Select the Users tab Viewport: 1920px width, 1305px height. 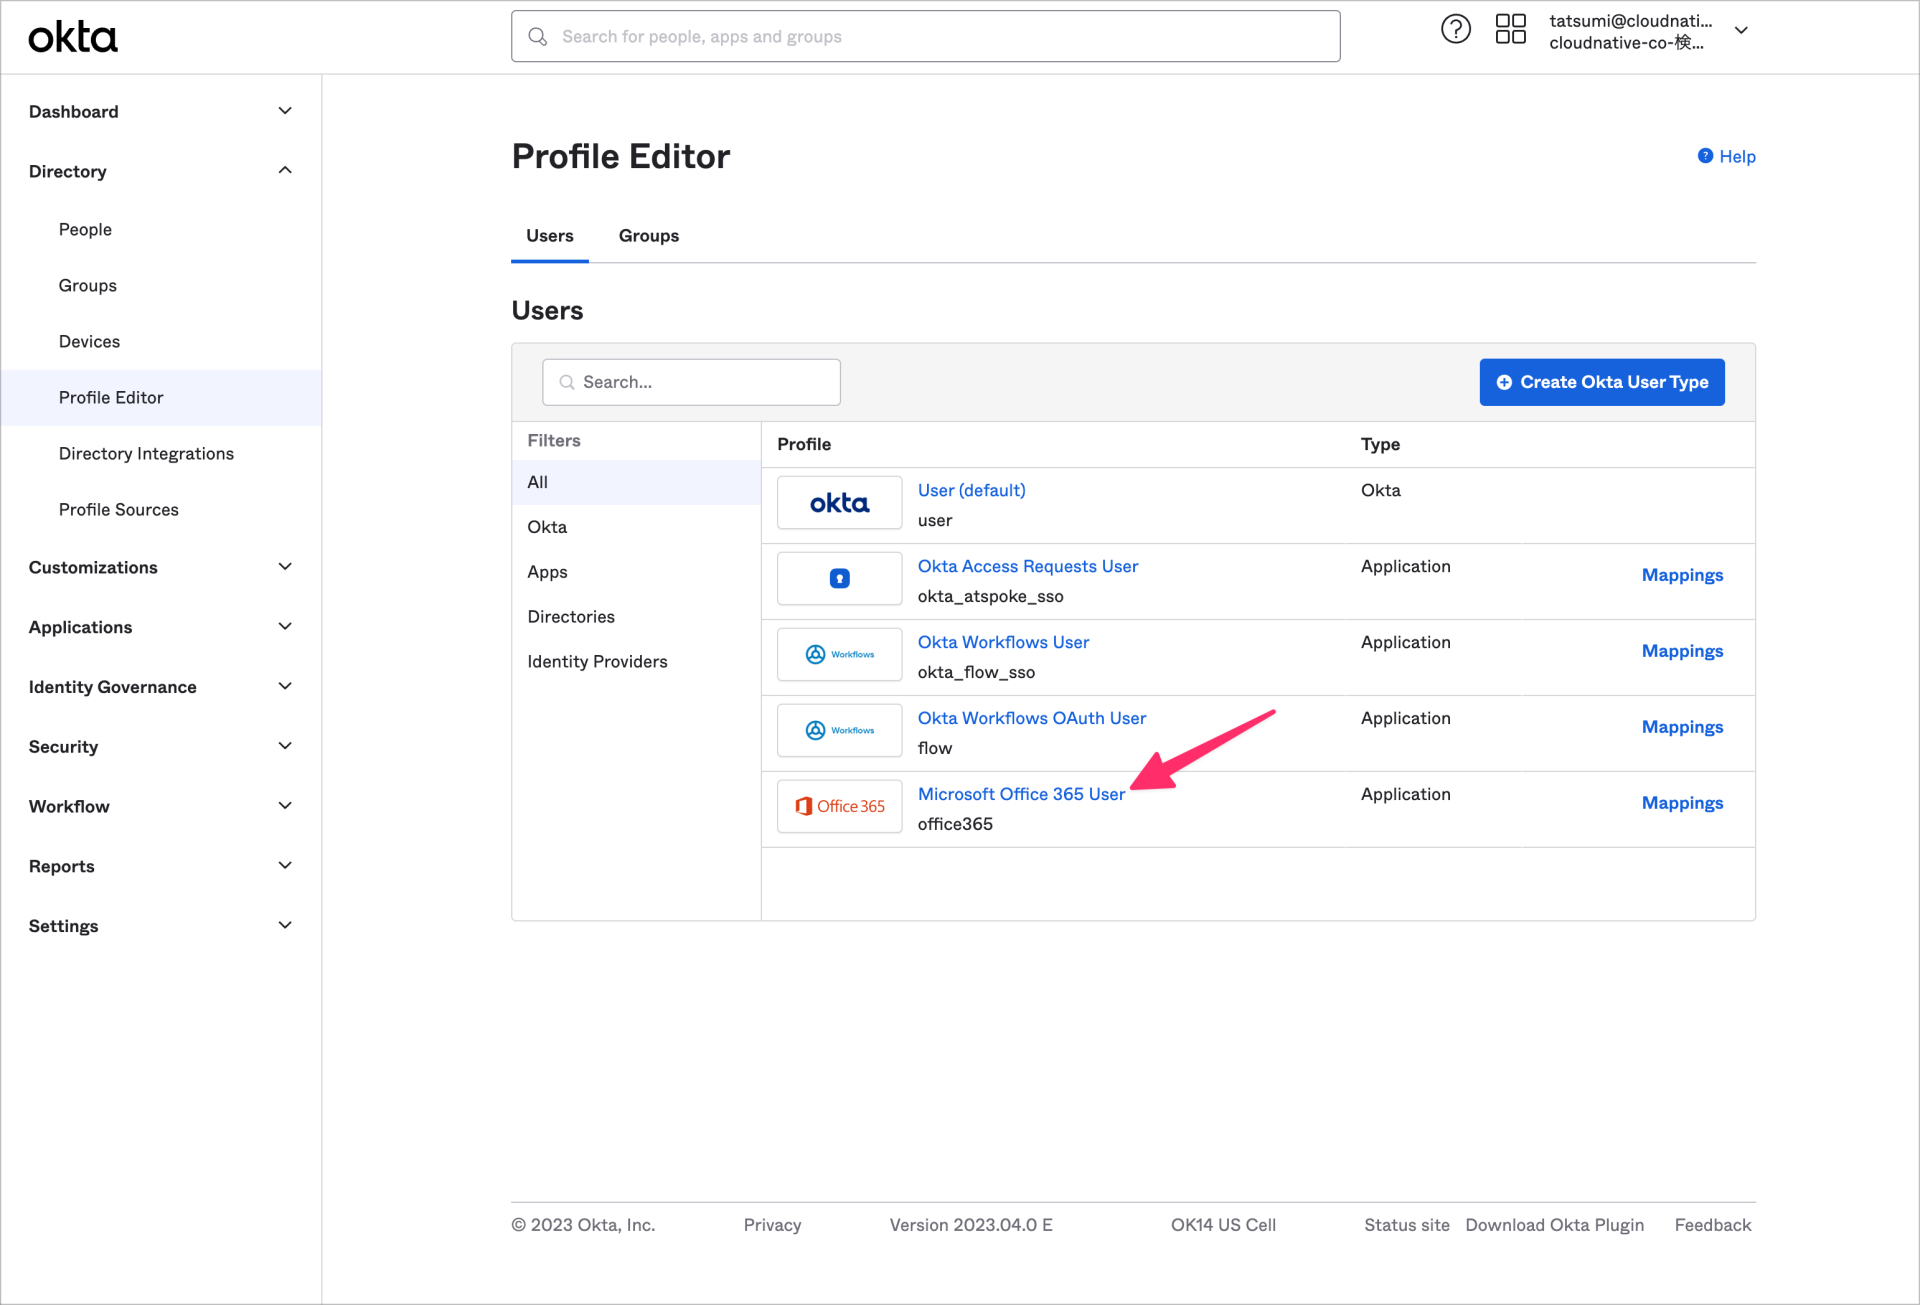coord(549,236)
